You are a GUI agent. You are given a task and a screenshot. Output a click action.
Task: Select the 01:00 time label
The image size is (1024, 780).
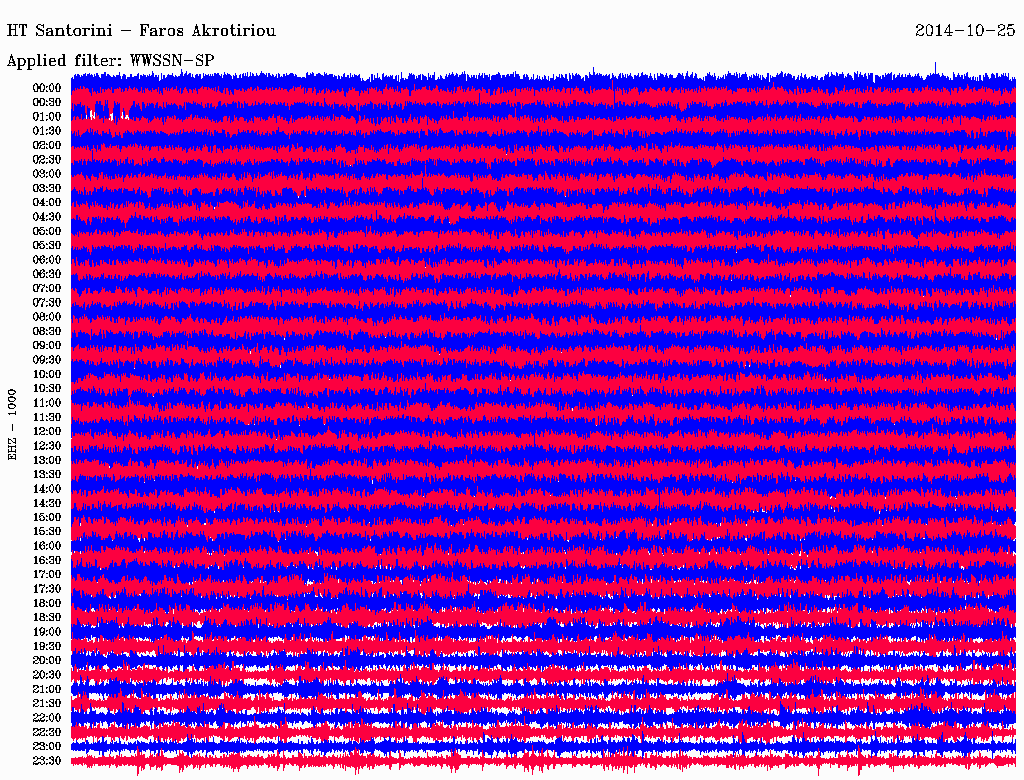(x=47, y=117)
